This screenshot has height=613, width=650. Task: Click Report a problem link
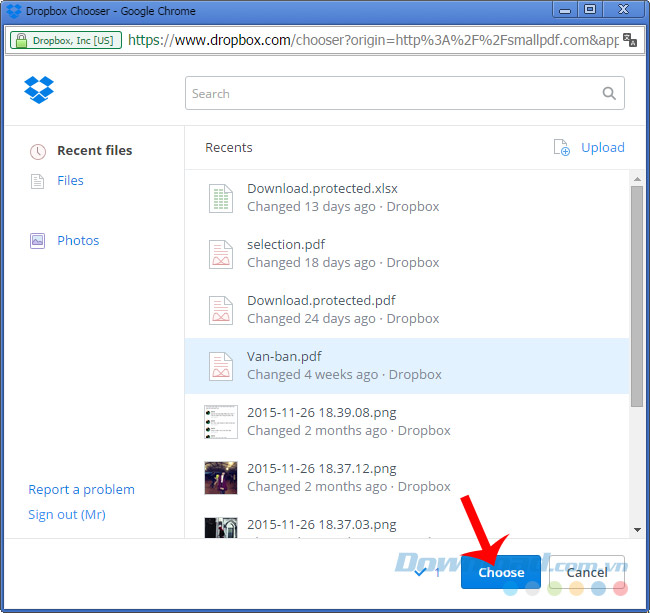(x=81, y=489)
